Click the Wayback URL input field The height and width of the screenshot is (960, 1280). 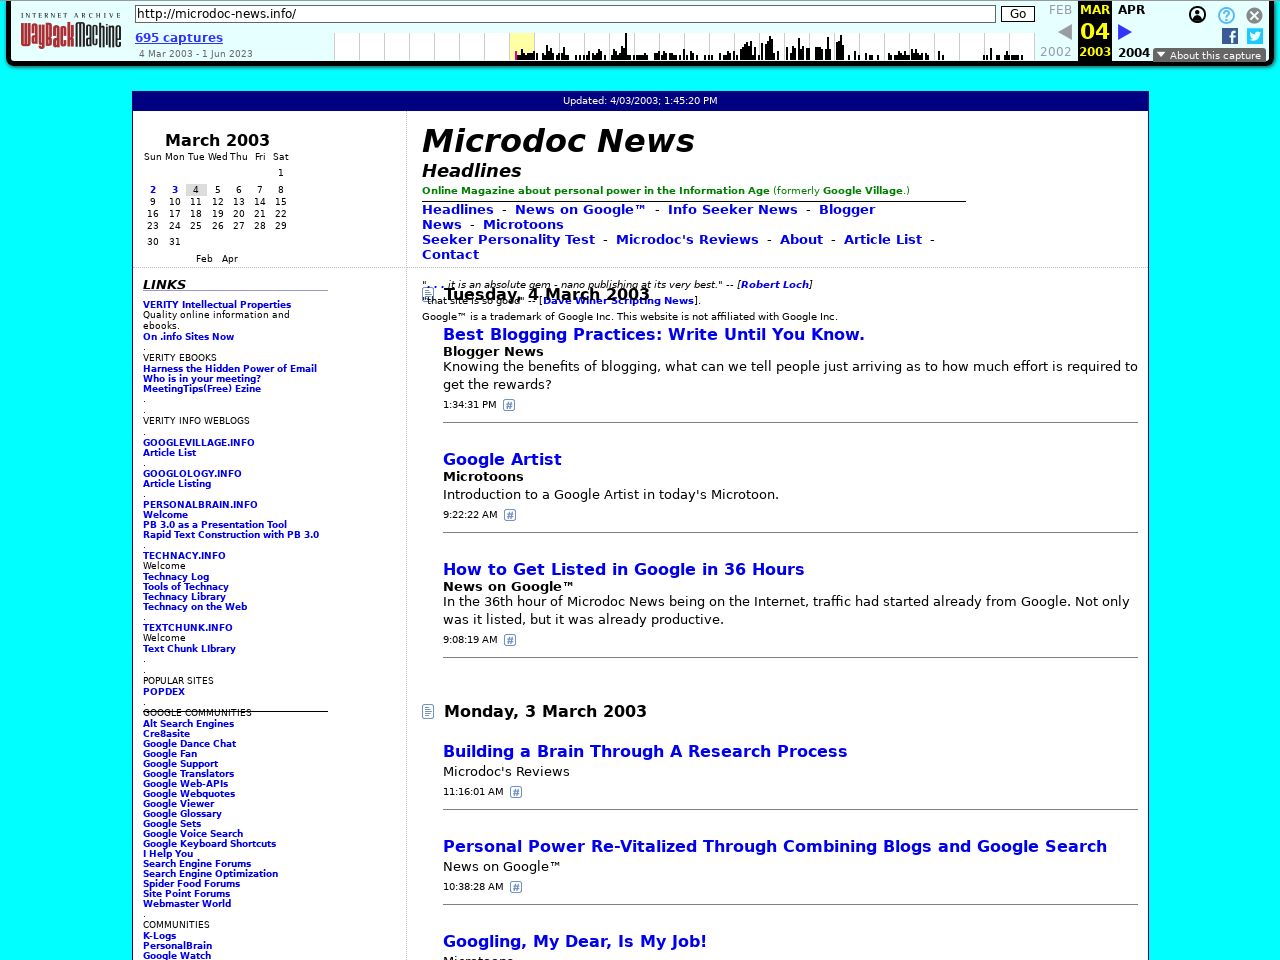(565, 14)
